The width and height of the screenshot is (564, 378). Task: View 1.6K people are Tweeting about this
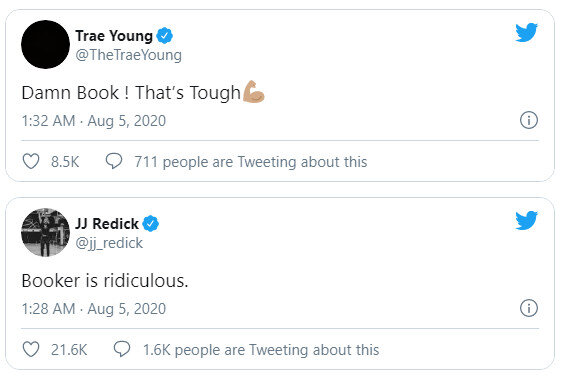[x=261, y=350]
